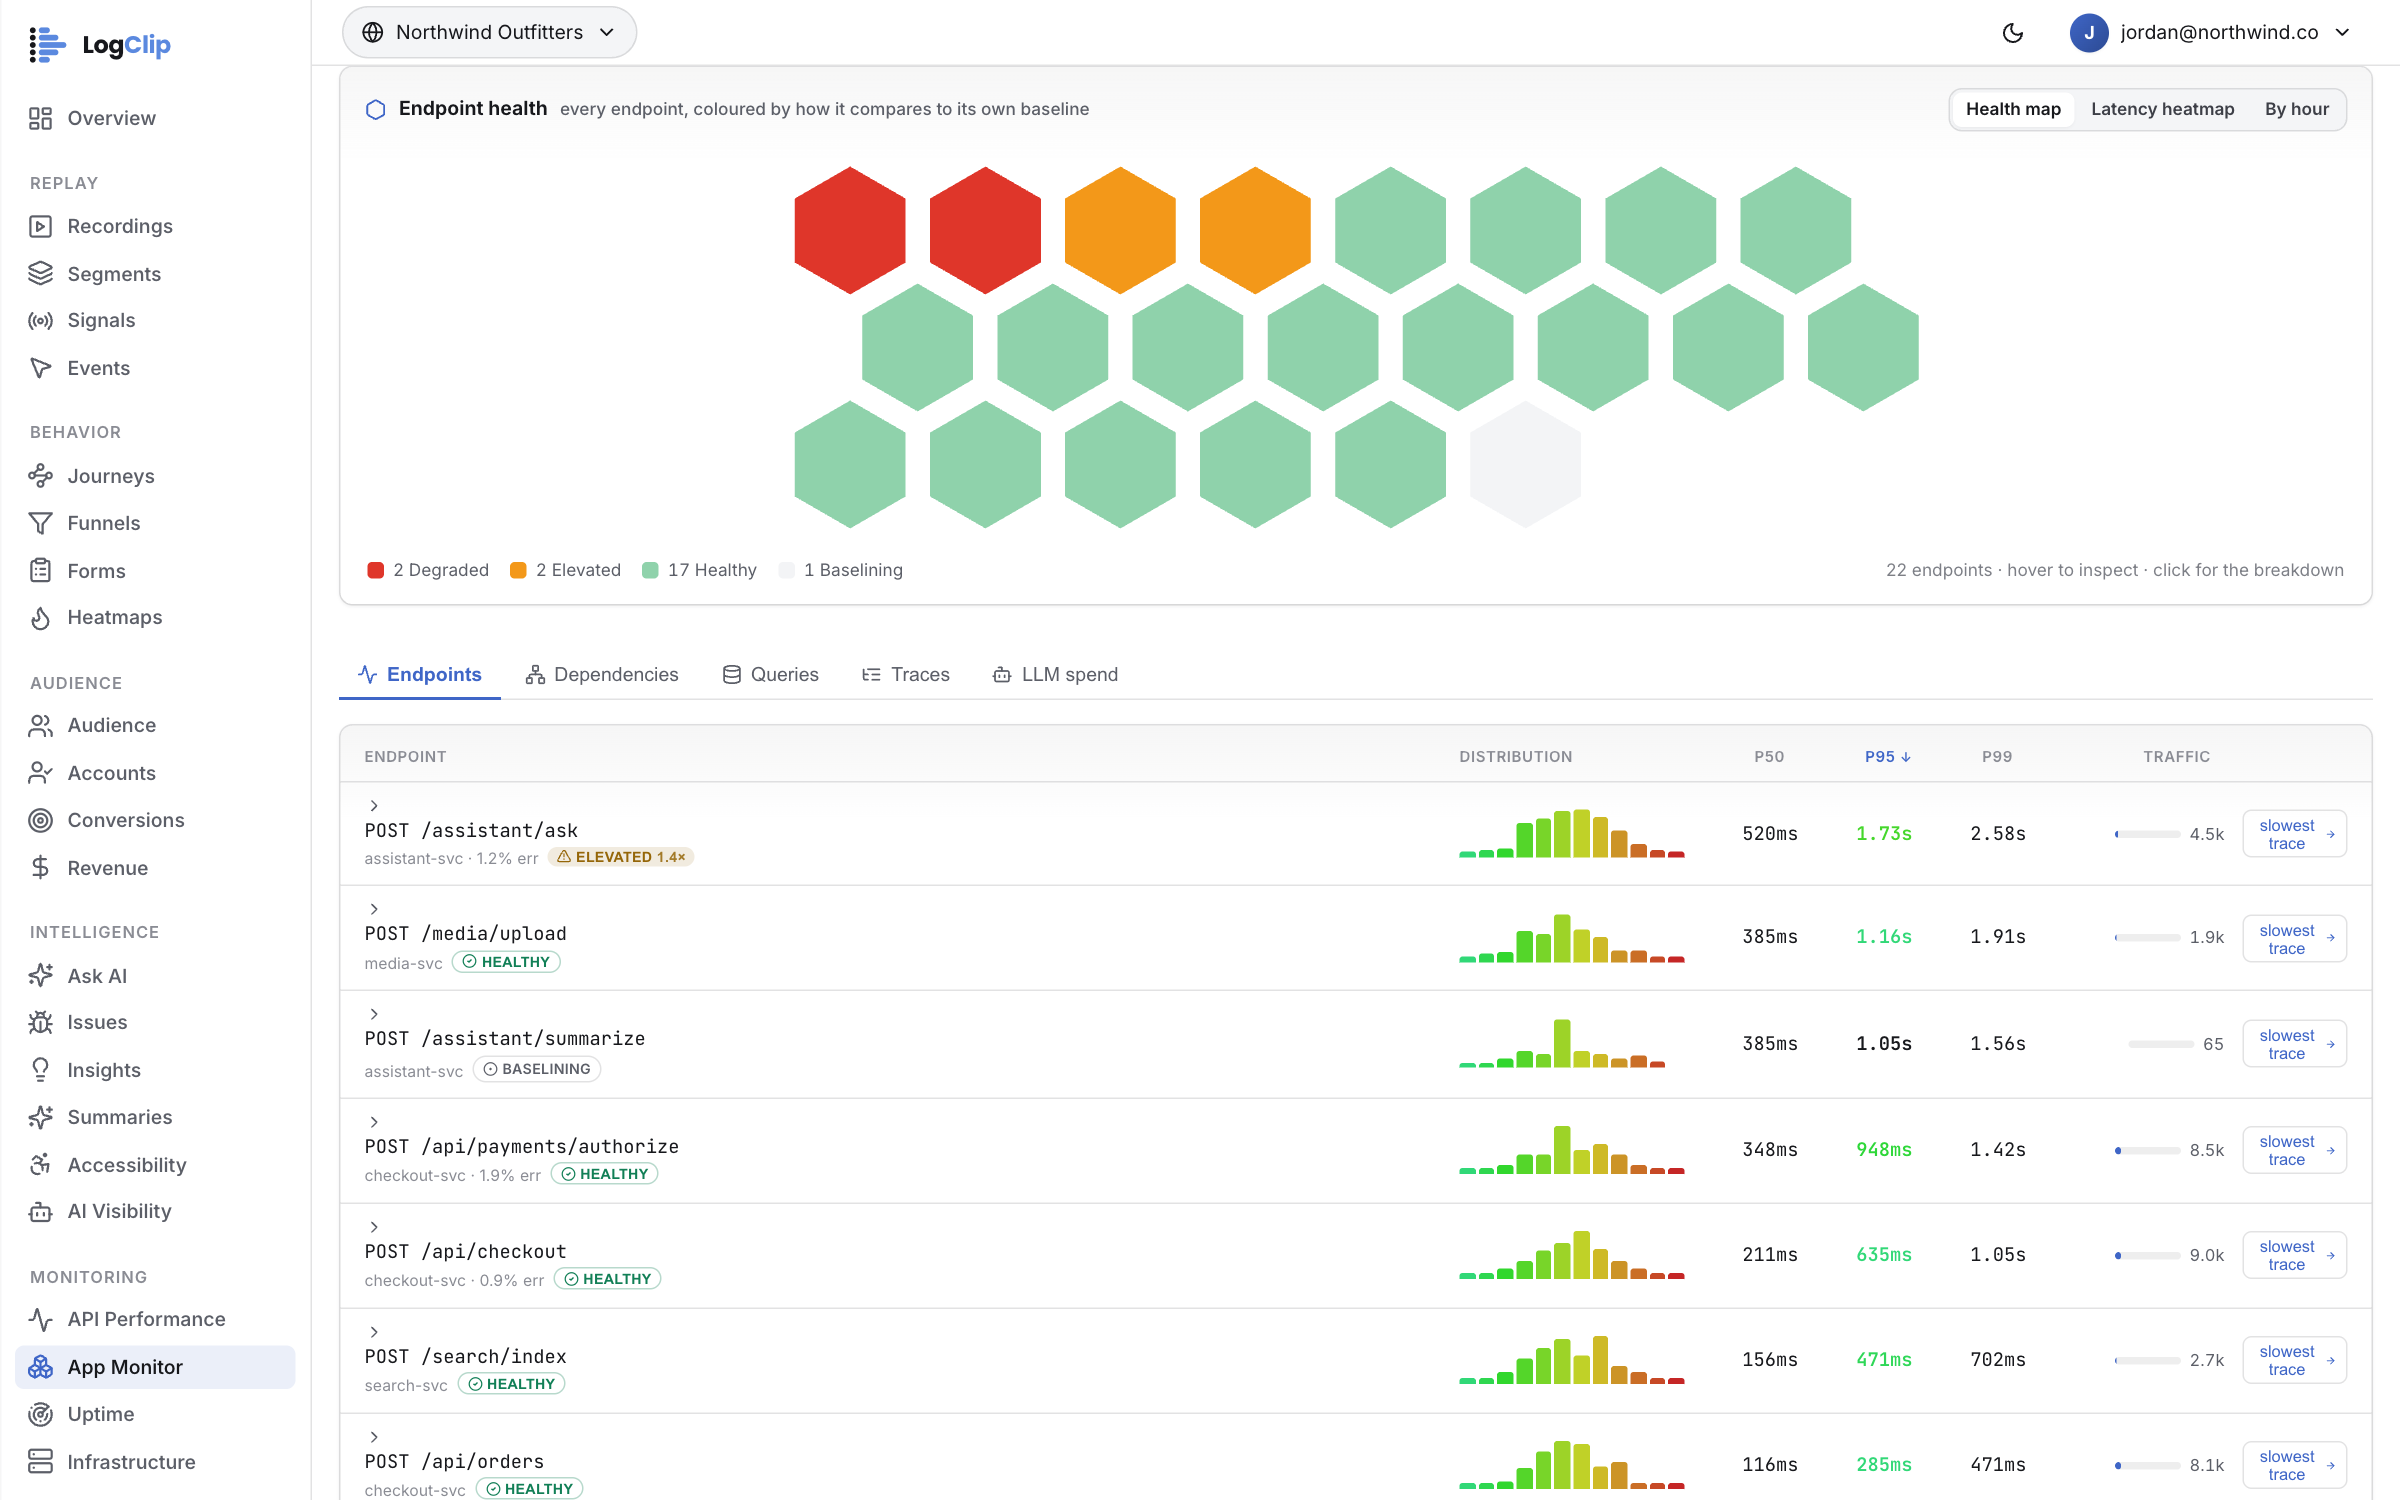Viewport: 2400px width, 1500px height.
Task: Open the Endpoints tab
Action: [420, 674]
